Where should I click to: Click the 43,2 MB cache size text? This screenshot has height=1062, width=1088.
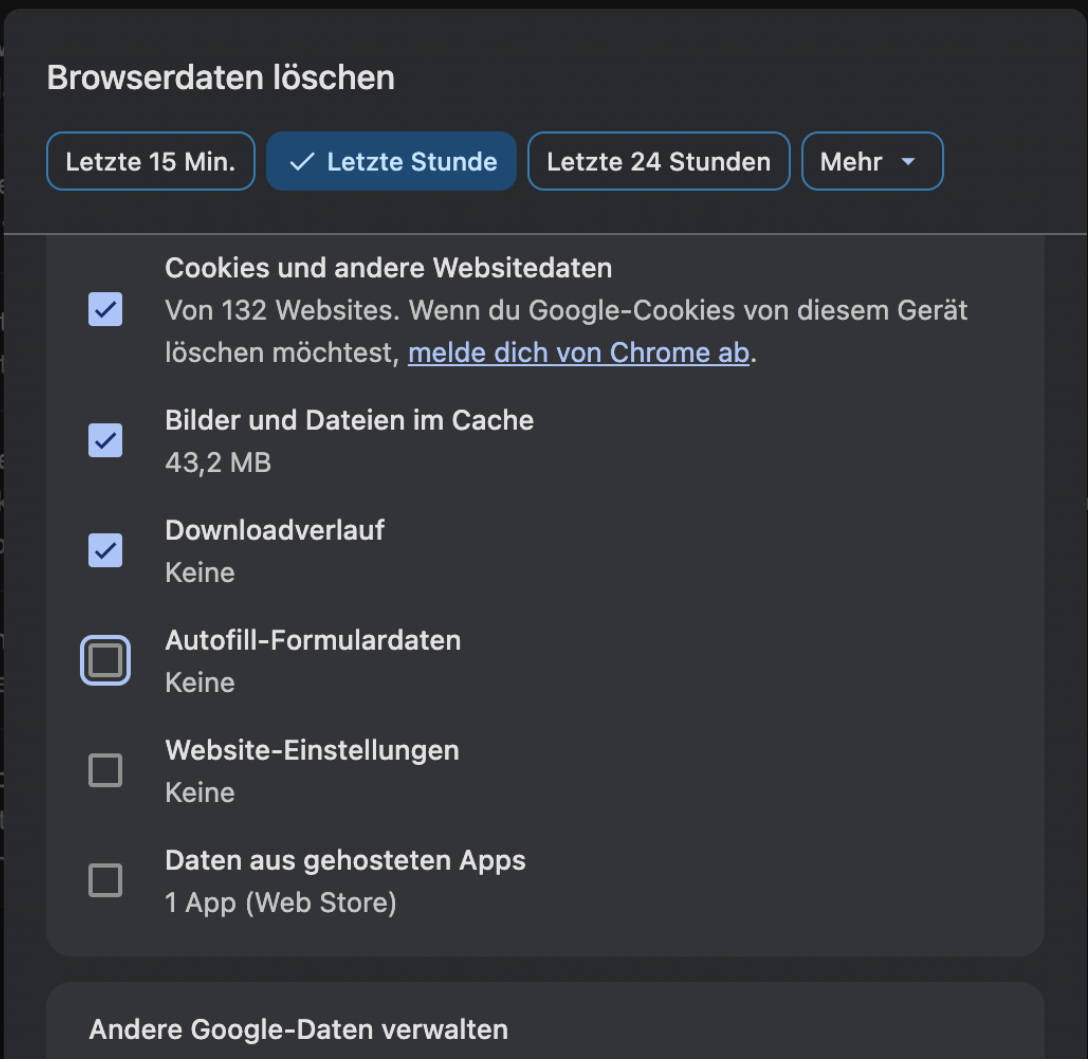pos(217,462)
